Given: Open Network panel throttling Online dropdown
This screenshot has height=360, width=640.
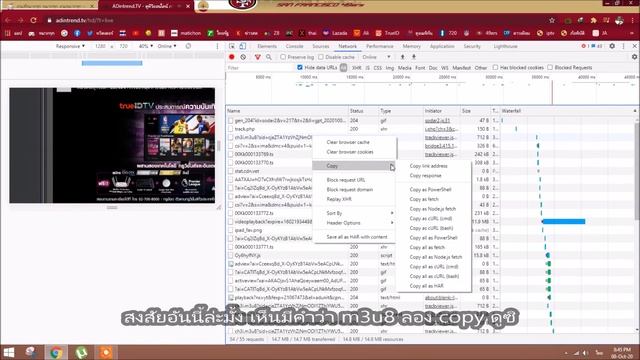Looking at the screenshot, I should (376, 57).
